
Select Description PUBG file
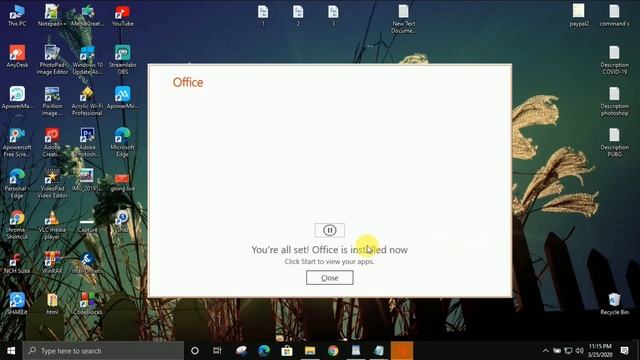point(614,142)
